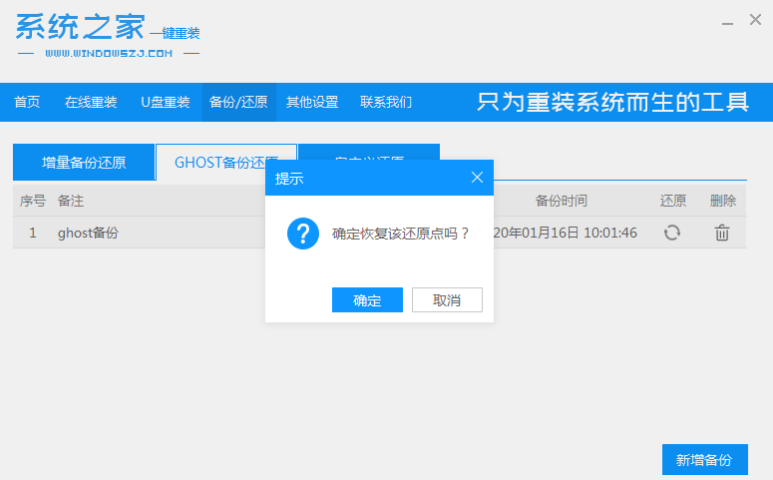Click the backup time 10:01:46 cell
The width and height of the screenshot is (773, 480).
coord(565,233)
